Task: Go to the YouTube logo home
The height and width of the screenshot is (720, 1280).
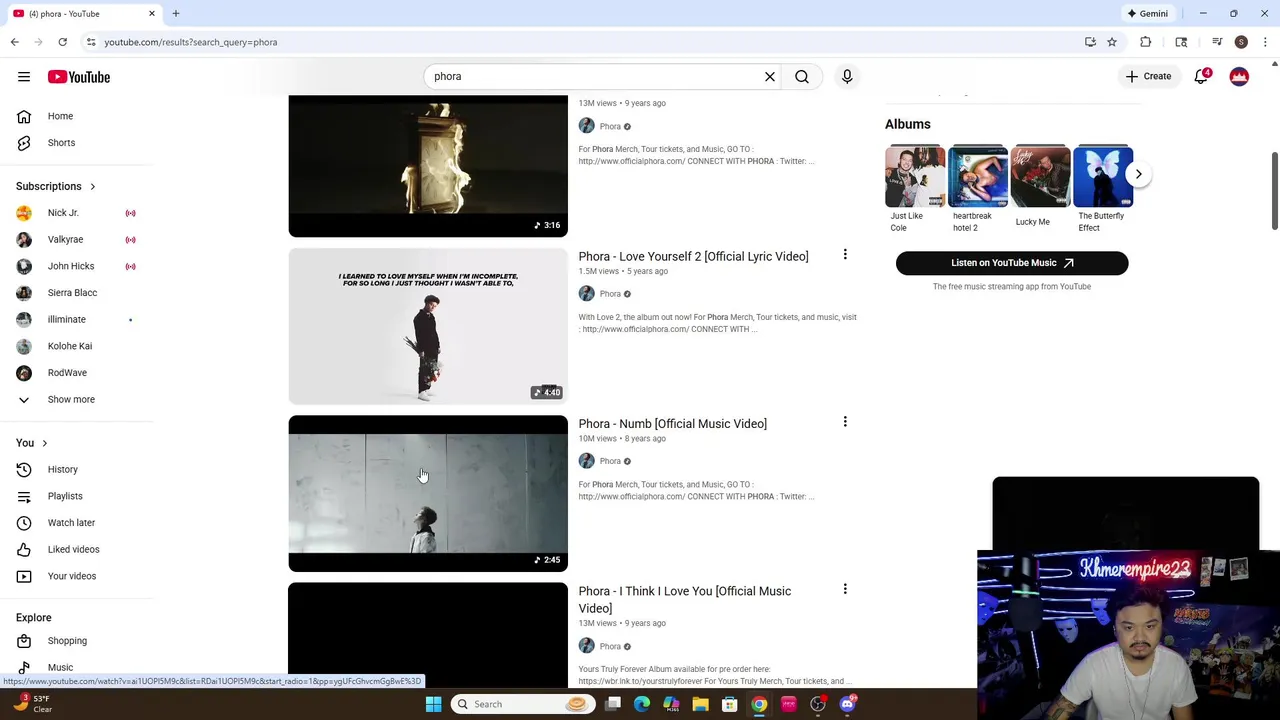Action: click(x=78, y=77)
